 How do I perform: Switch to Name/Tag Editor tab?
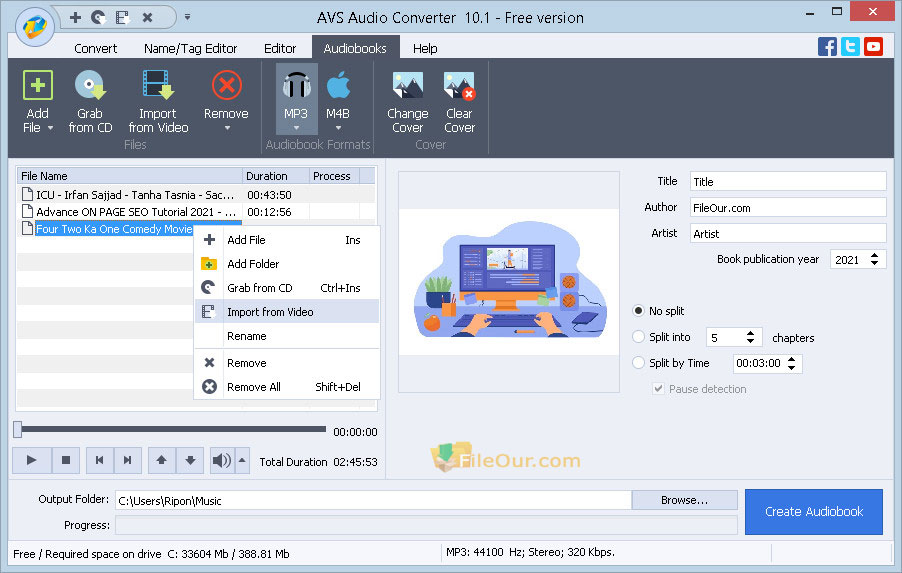tap(190, 48)
